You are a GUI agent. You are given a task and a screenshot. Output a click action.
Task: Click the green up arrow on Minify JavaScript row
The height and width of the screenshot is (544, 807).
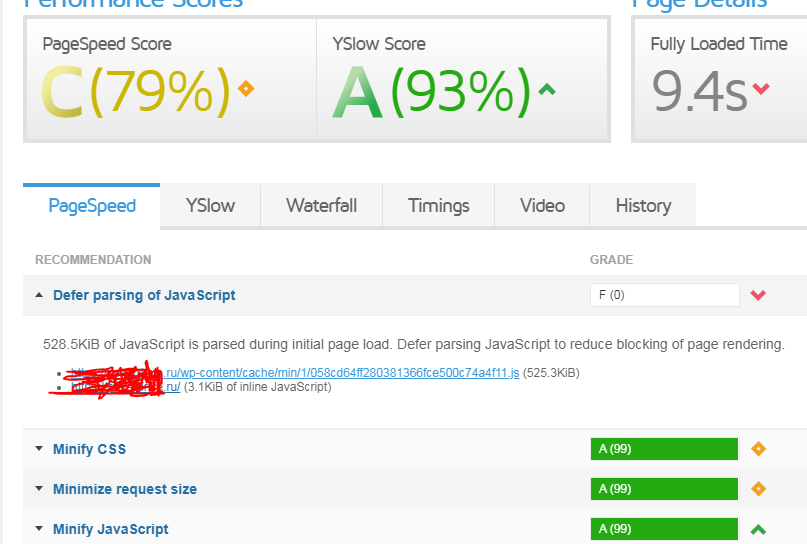tap(758, 529)
